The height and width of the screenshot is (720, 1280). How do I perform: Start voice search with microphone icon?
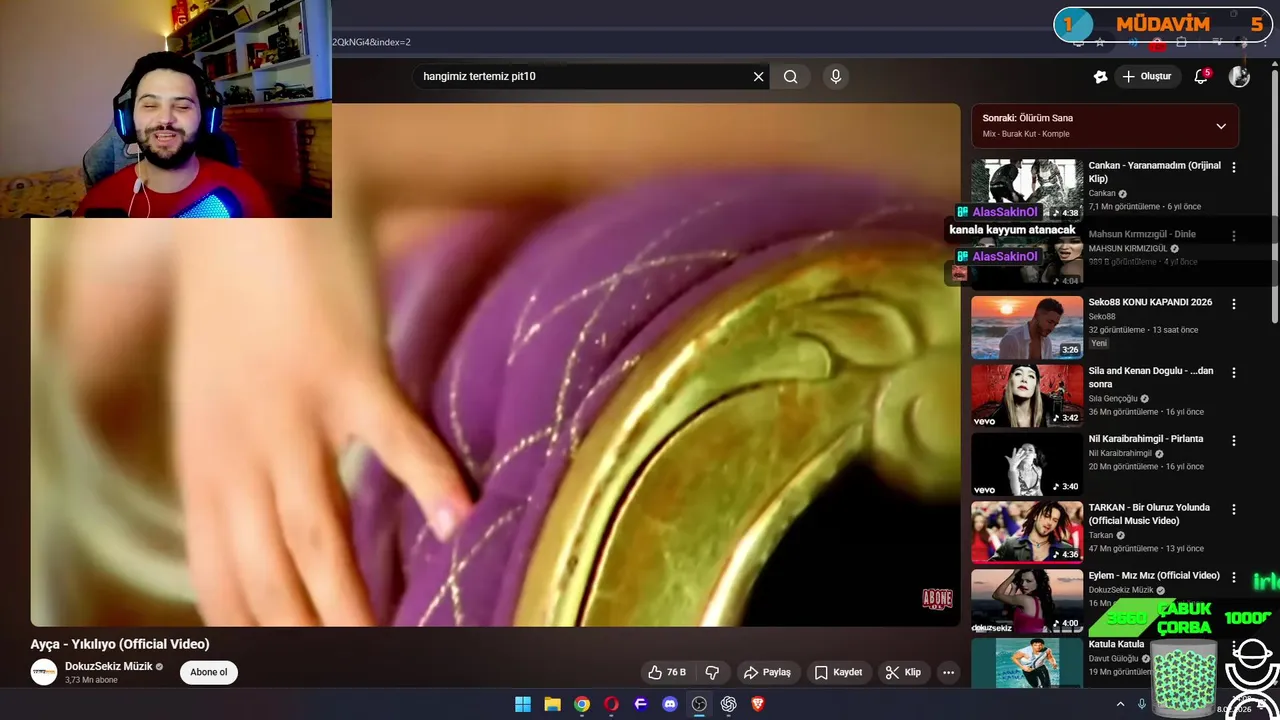coord(836,77)
